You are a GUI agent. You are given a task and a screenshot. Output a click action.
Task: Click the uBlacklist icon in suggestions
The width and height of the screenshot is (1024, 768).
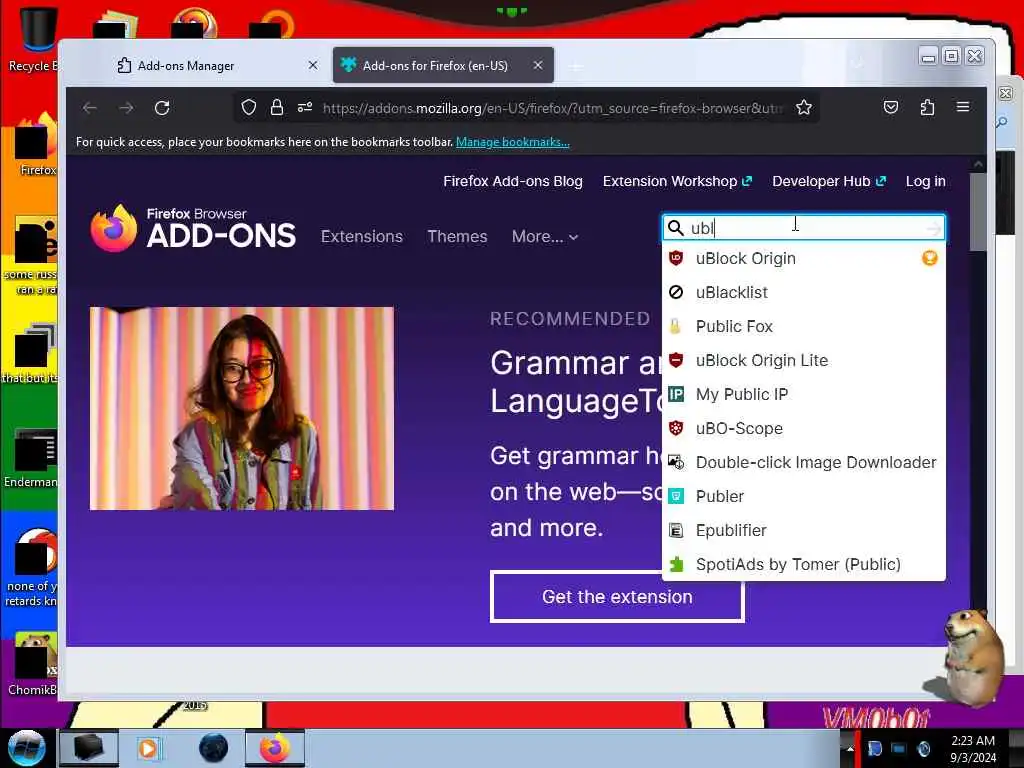pyautogui.click(x=676, y=292)
